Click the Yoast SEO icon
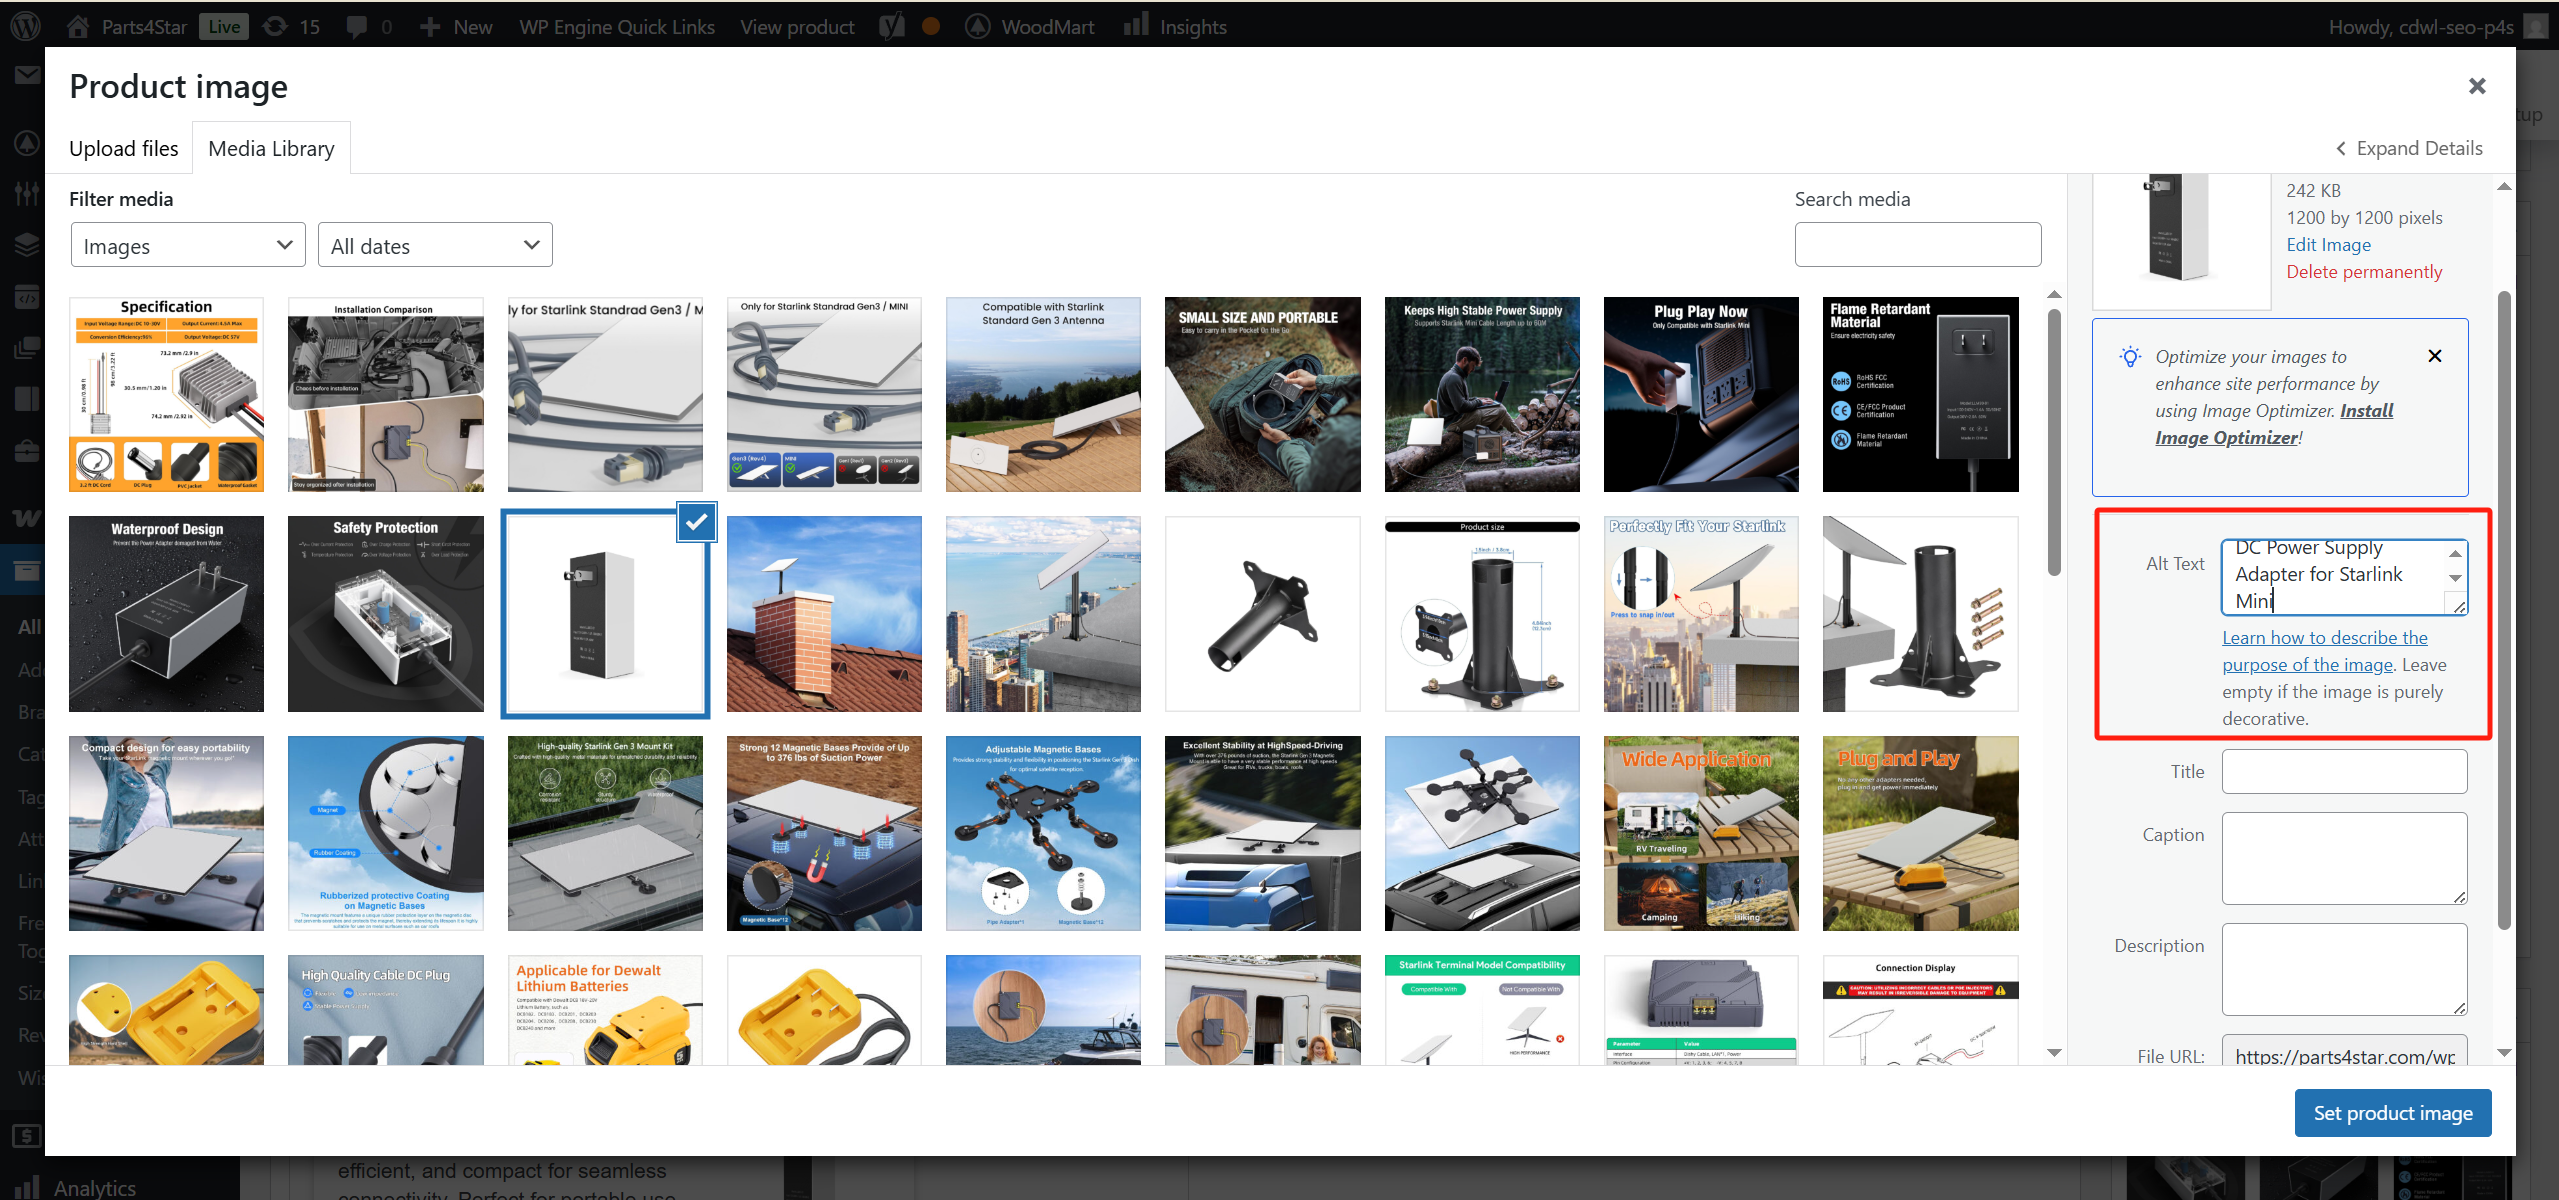This screenshot has height=1200, width=2559. [x=891, y=26]
